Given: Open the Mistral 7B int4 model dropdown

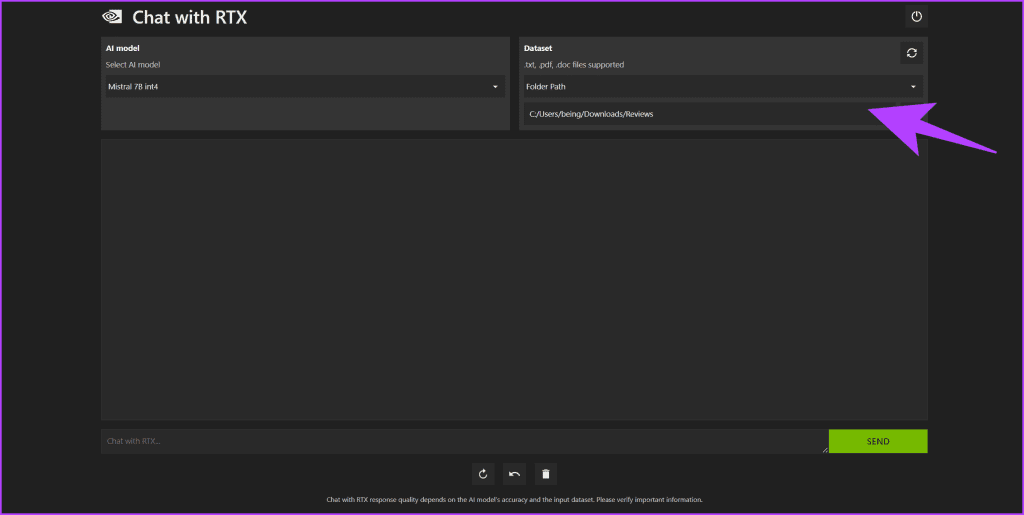Looking at the screenshot, I should point(305,86).
